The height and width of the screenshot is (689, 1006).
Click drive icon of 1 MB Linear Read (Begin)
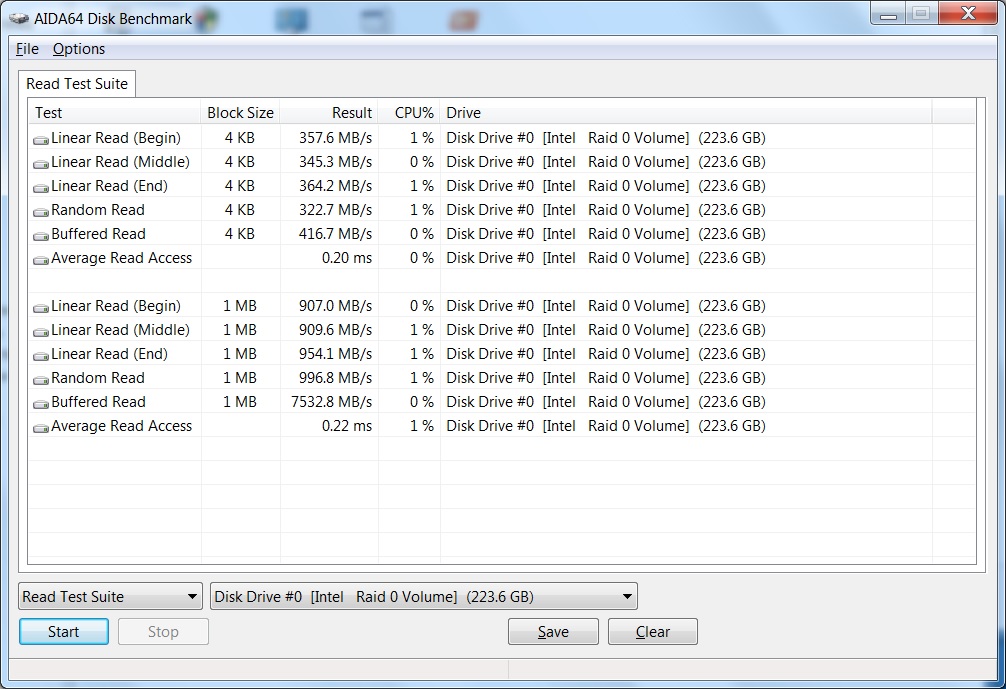coord(41,307)
